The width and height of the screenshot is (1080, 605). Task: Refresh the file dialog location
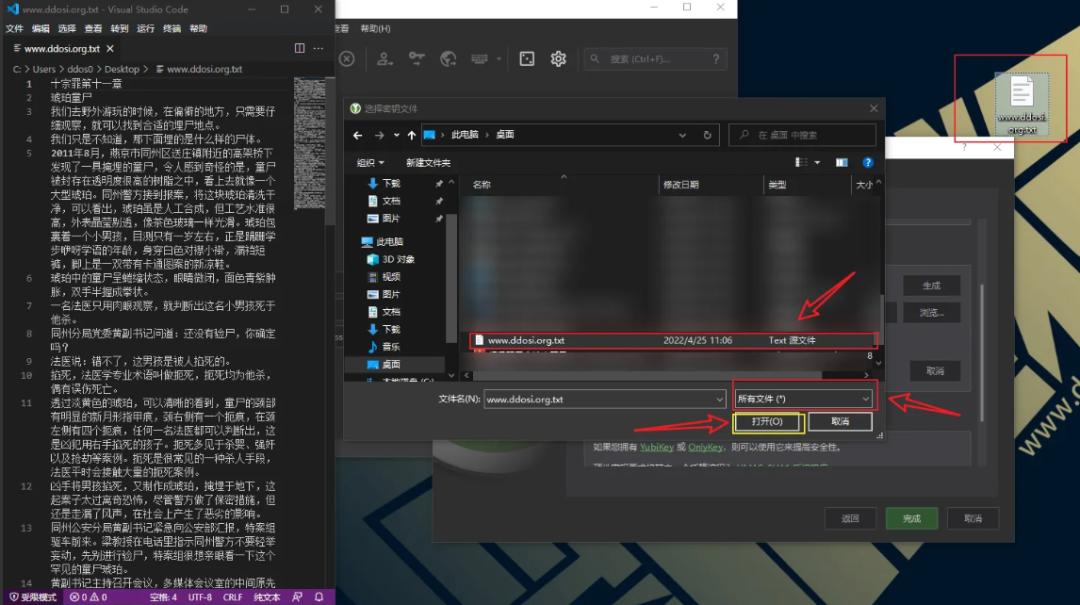tap(707, 135)
